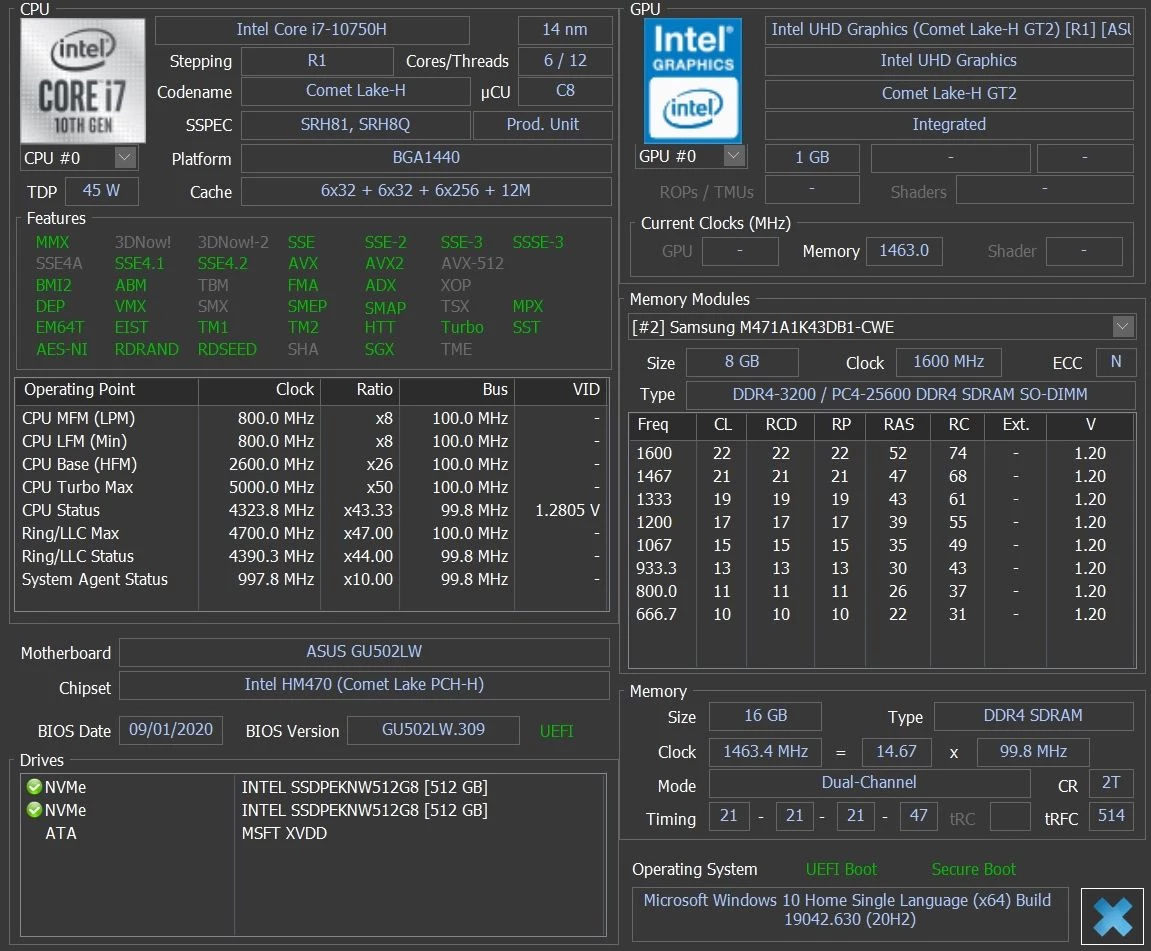Click the green check icon beside first NVMe drive
Image resolution: width=1151 pixels, height=951 pixels.
34,787
